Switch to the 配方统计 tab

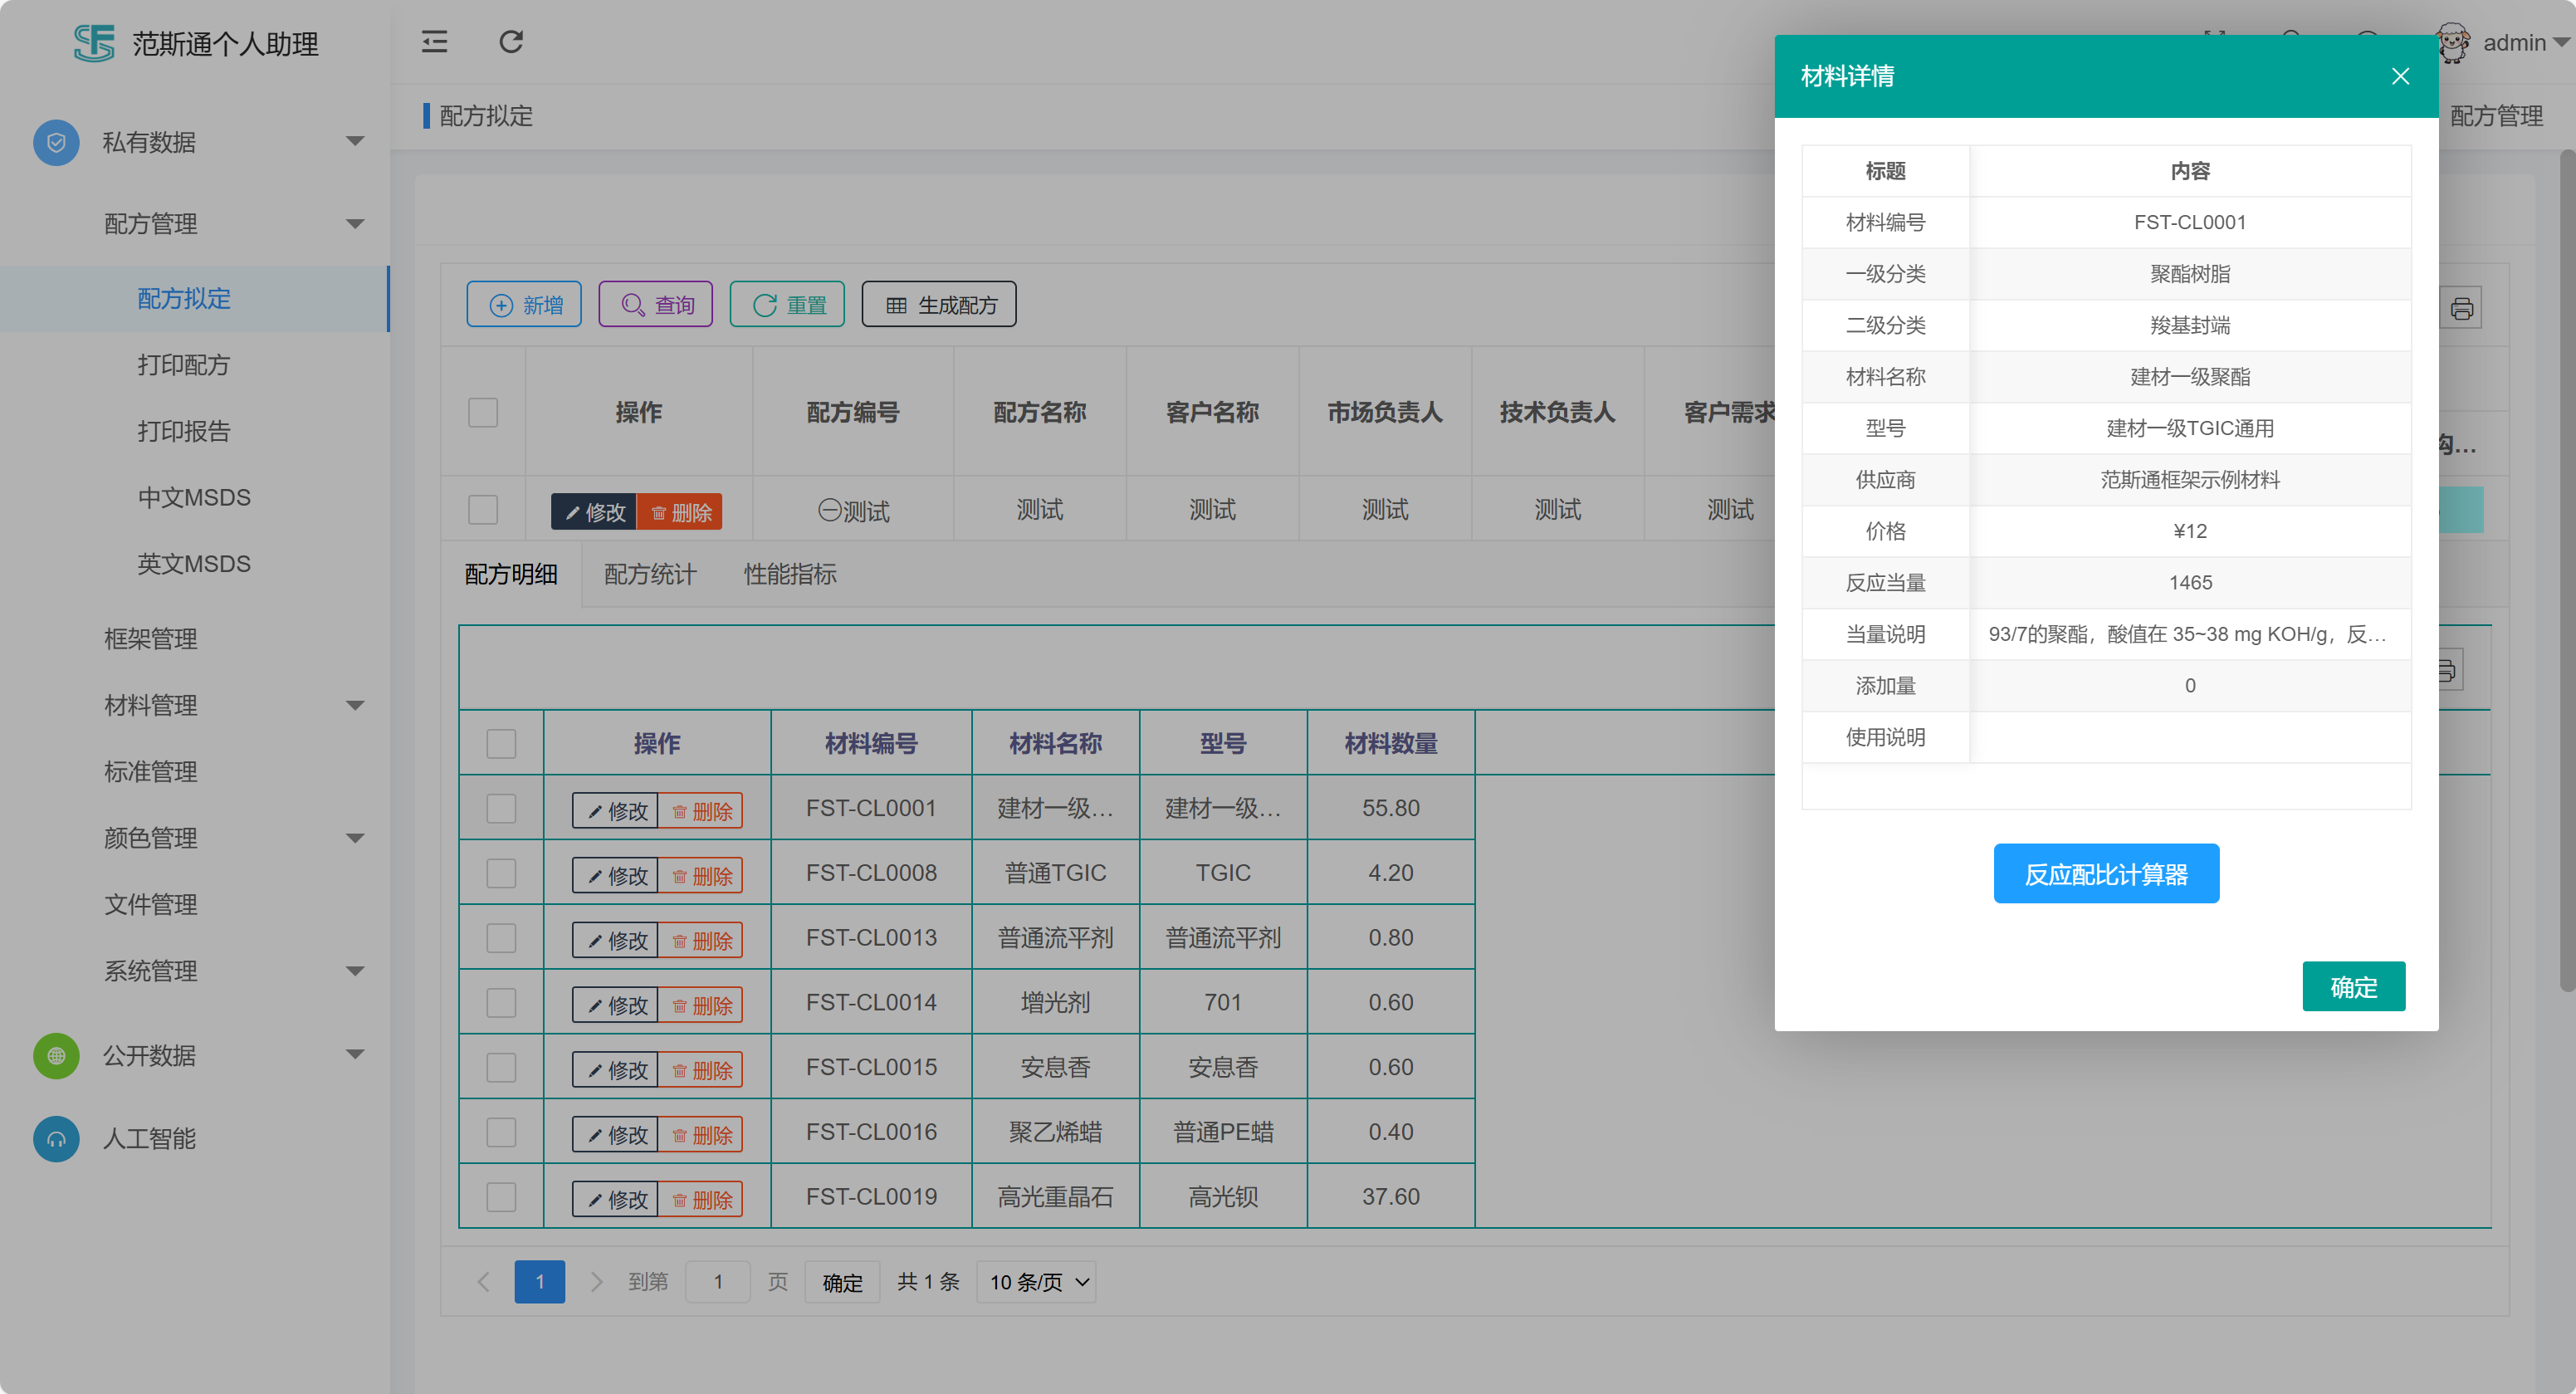[x=650, y=575]
